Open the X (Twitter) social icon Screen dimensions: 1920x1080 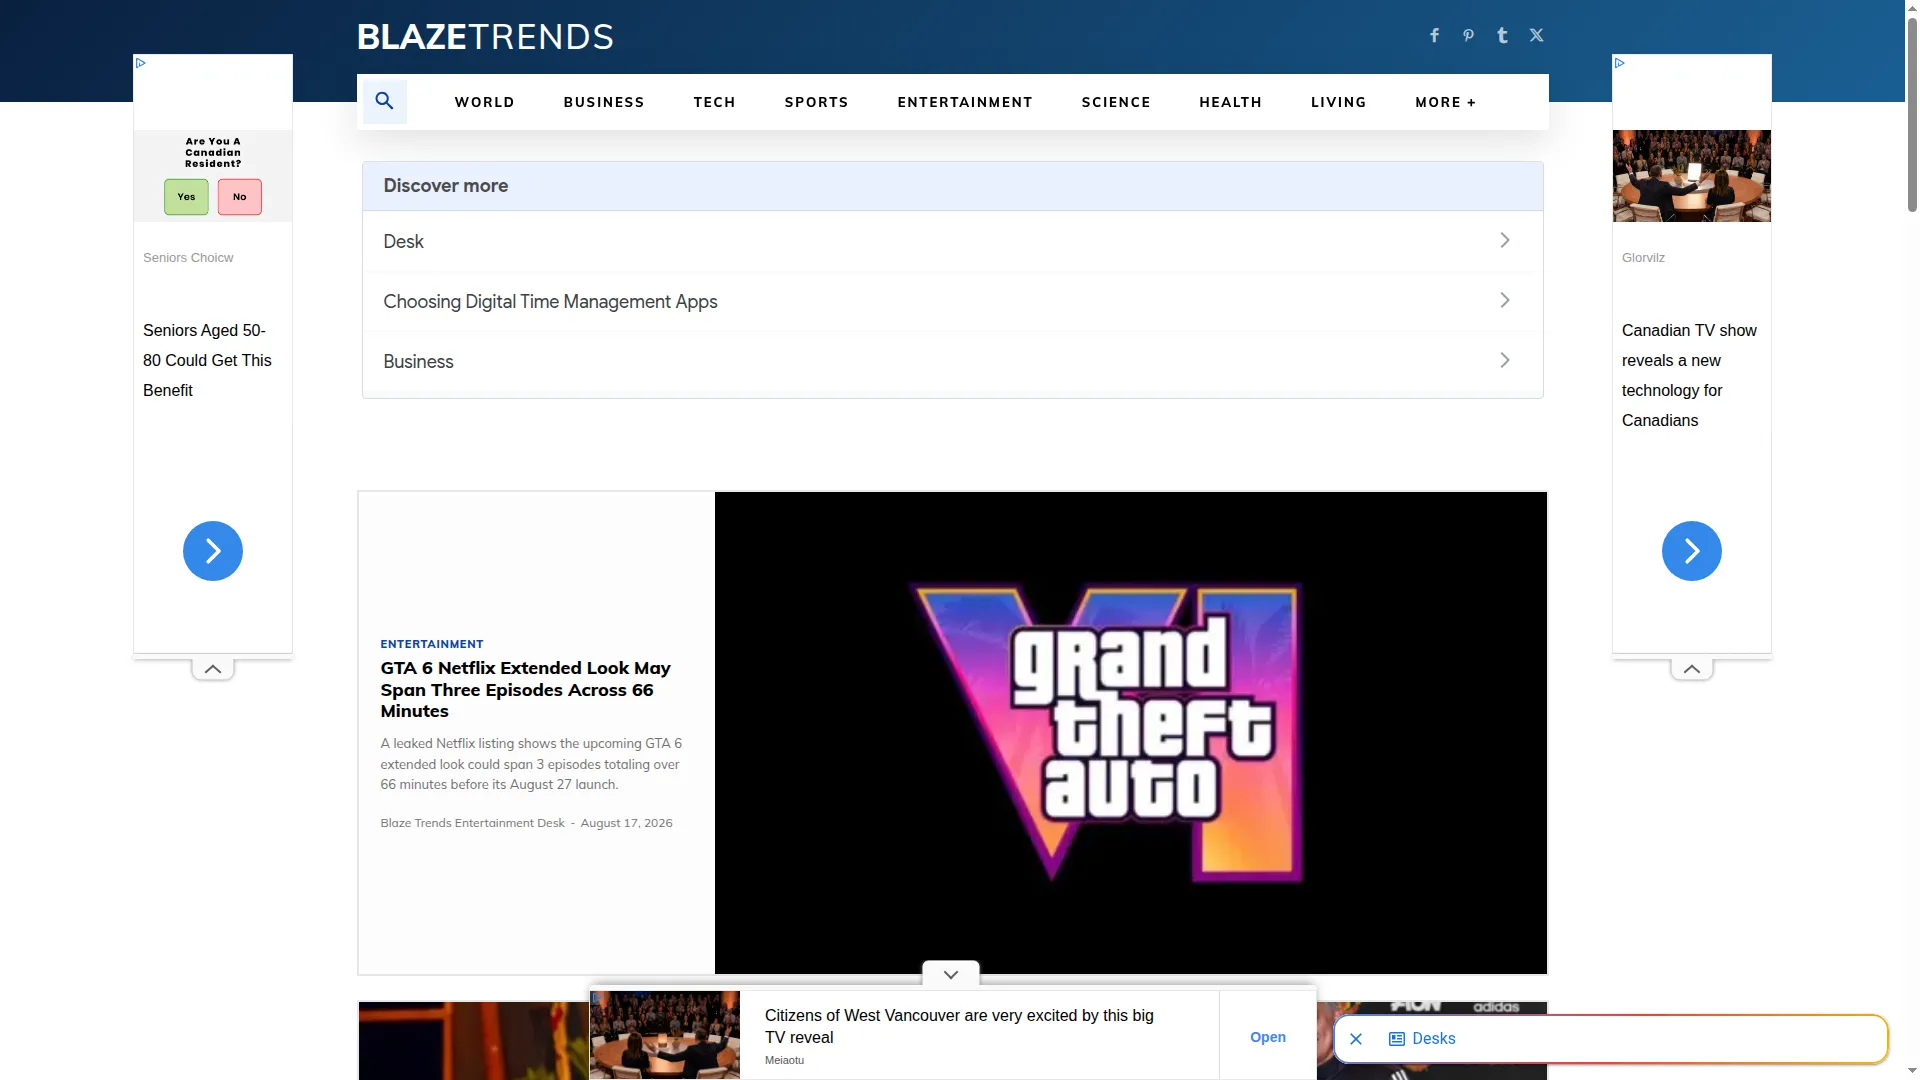point(1536,36)
